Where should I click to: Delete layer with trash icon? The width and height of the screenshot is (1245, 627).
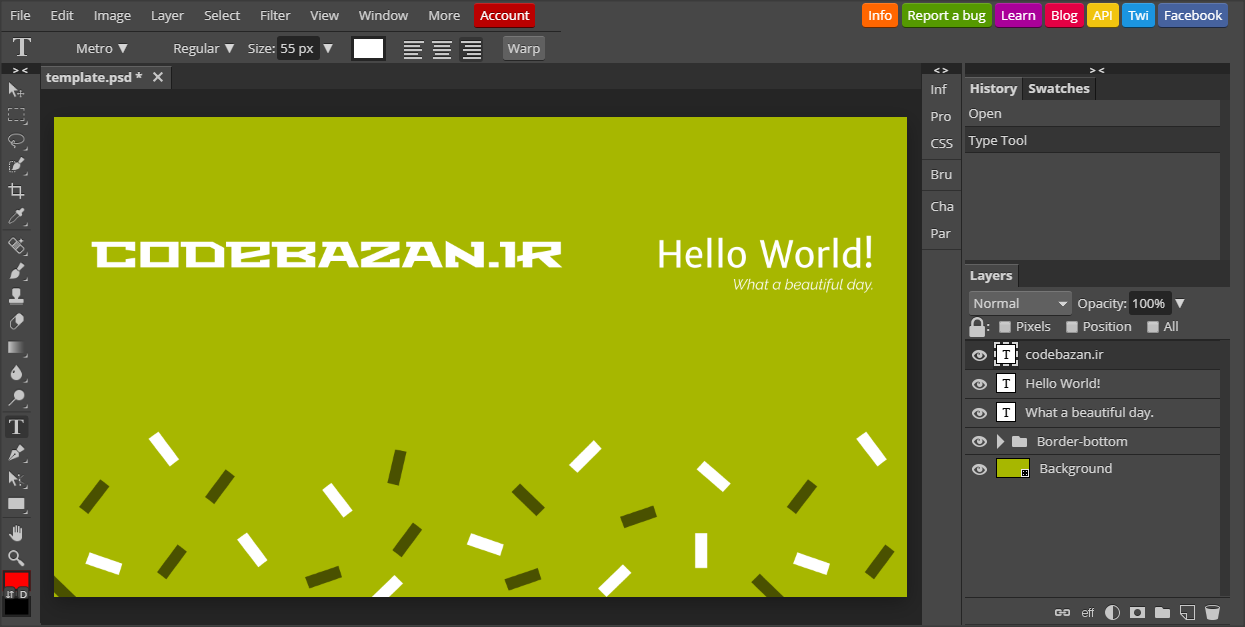click(x=1212, y=612)
